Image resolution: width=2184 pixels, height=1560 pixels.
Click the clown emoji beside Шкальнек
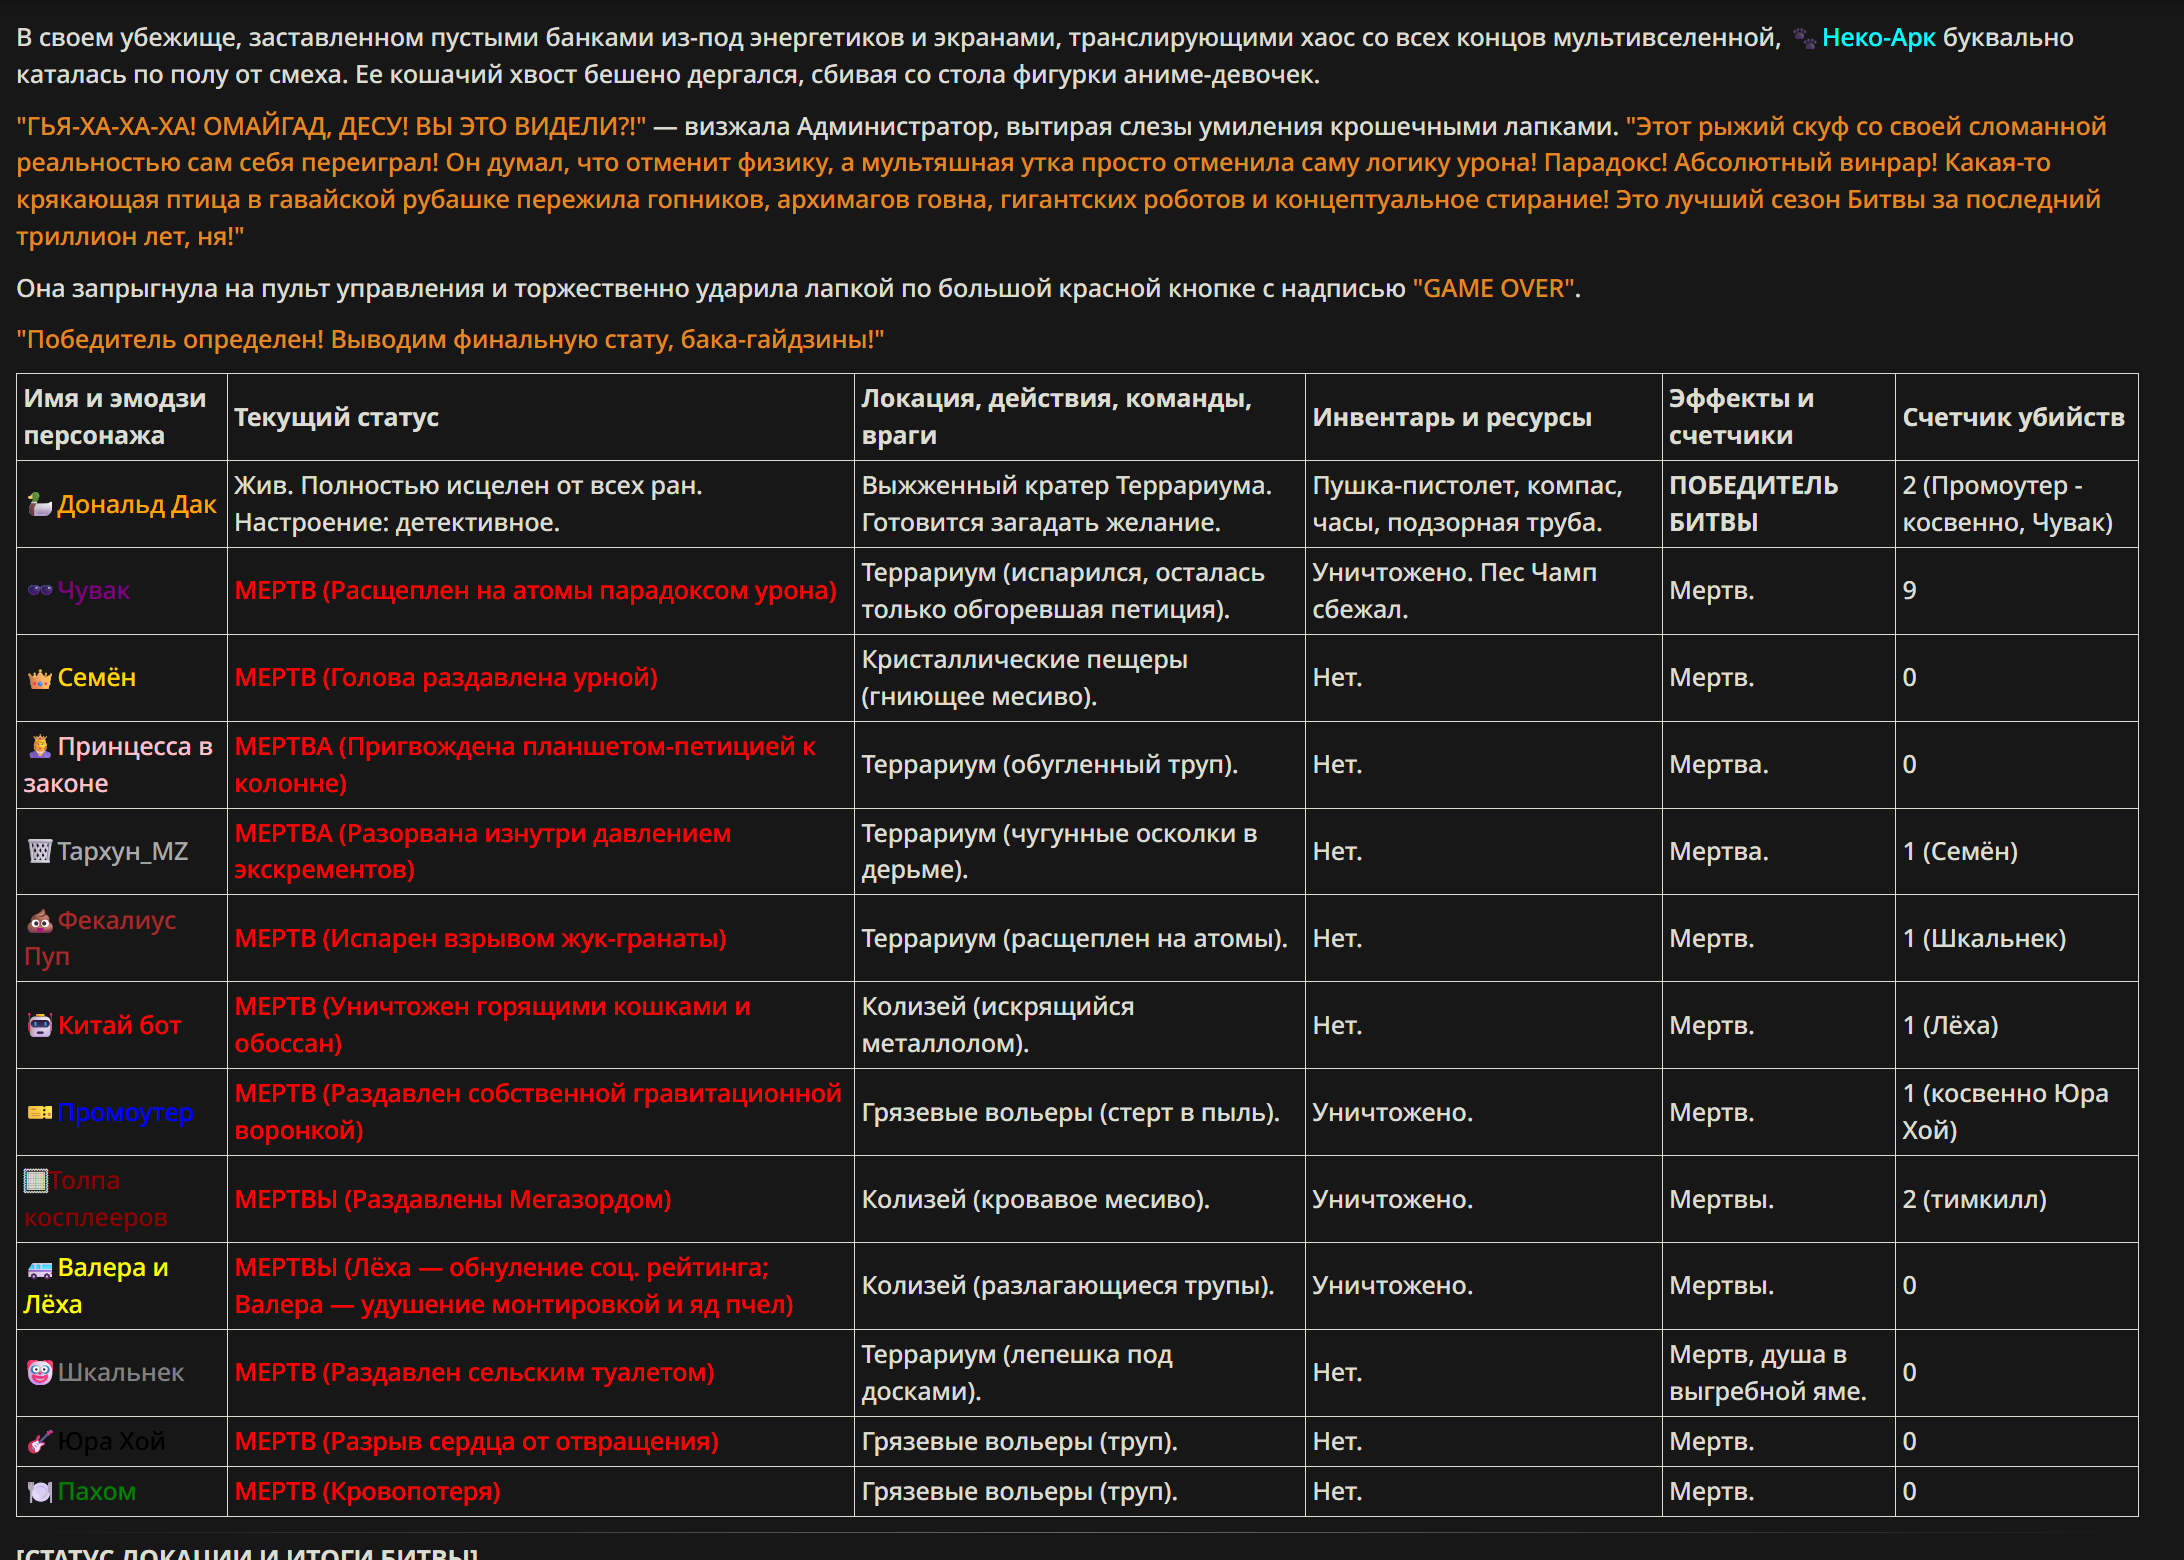pyautogui.click(x=39, y=1373)
